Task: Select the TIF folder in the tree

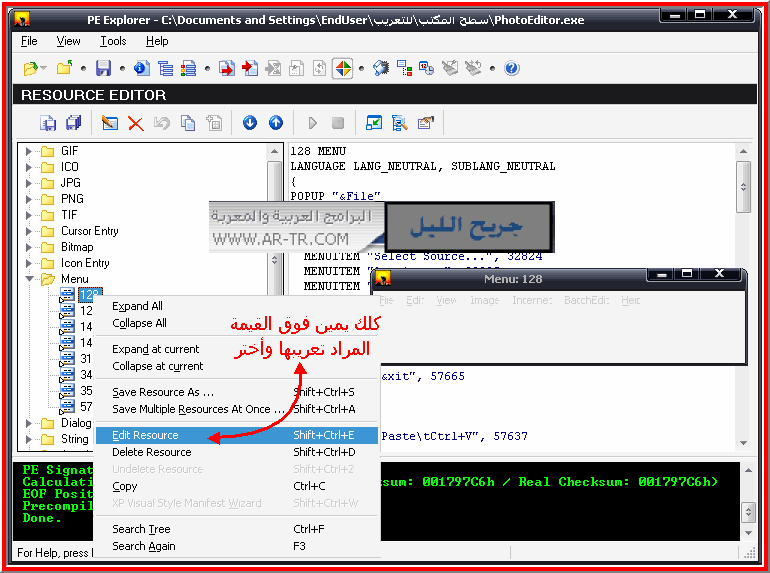Action: pyautogui.click(x=69, y=215)
